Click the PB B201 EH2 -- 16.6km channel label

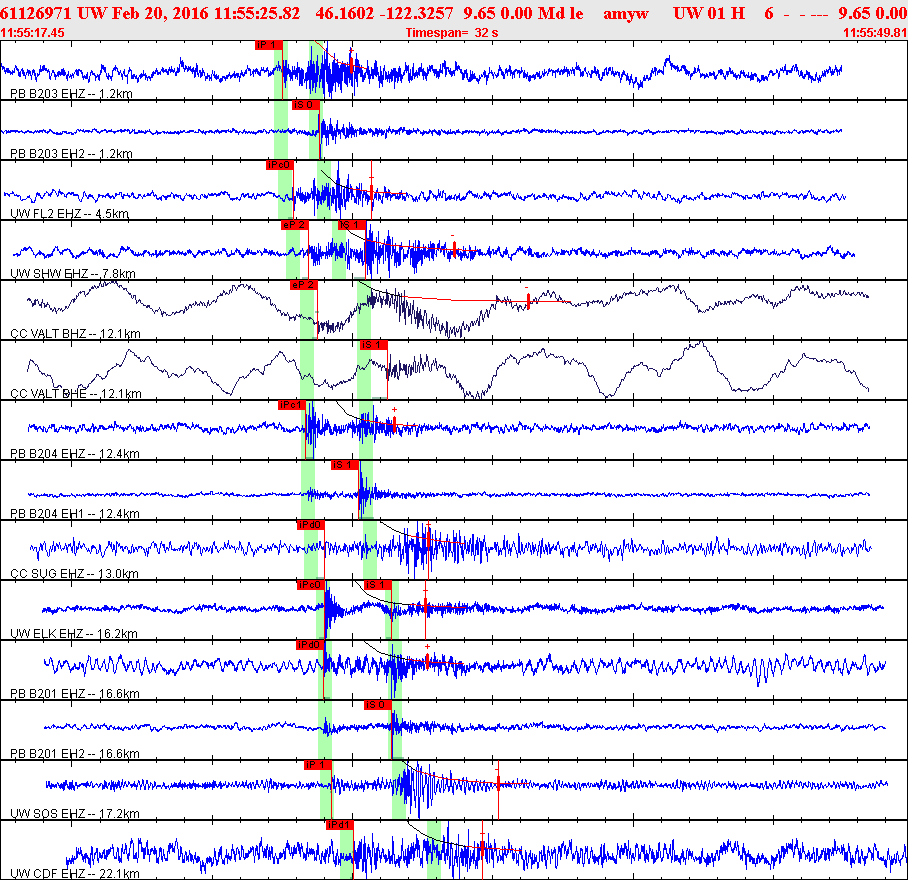[75, 753]
